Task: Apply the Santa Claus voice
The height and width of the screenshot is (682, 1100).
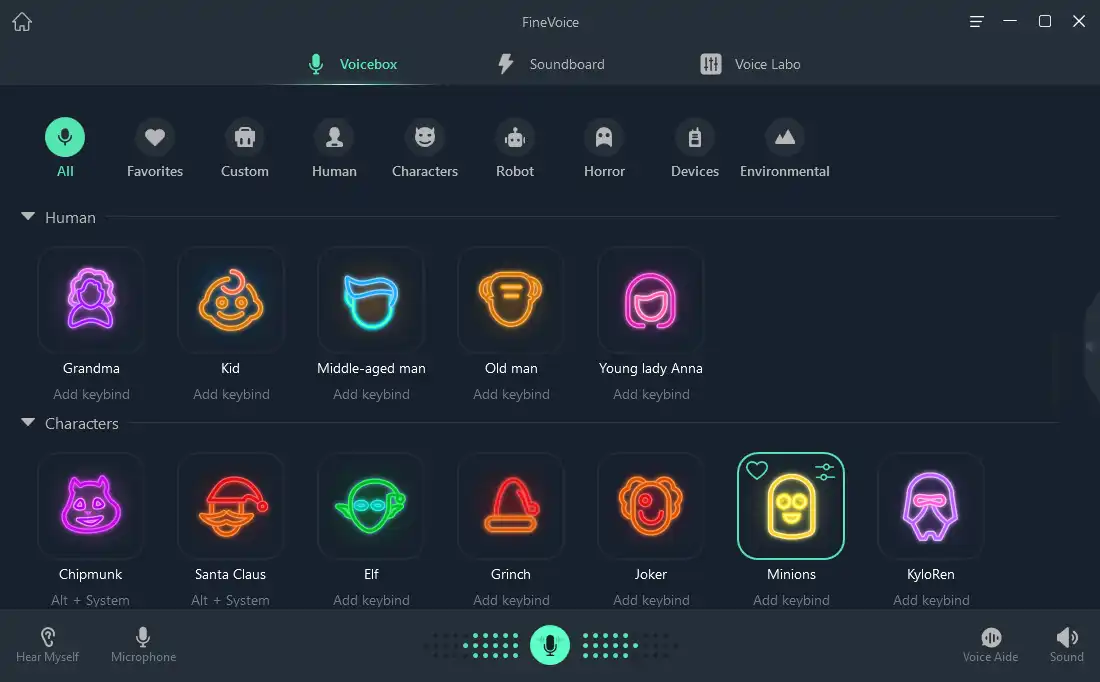Action: pos(231,506)
